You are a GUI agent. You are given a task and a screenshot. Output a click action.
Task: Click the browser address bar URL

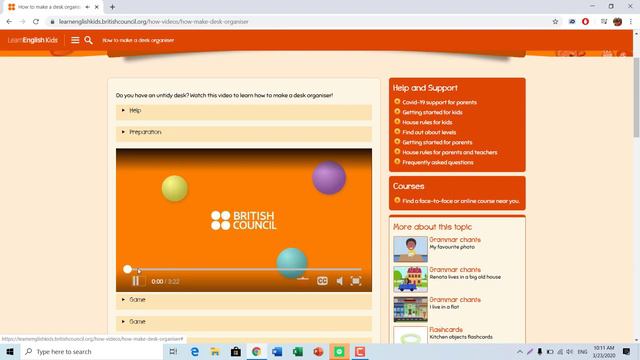coord(153,22)
